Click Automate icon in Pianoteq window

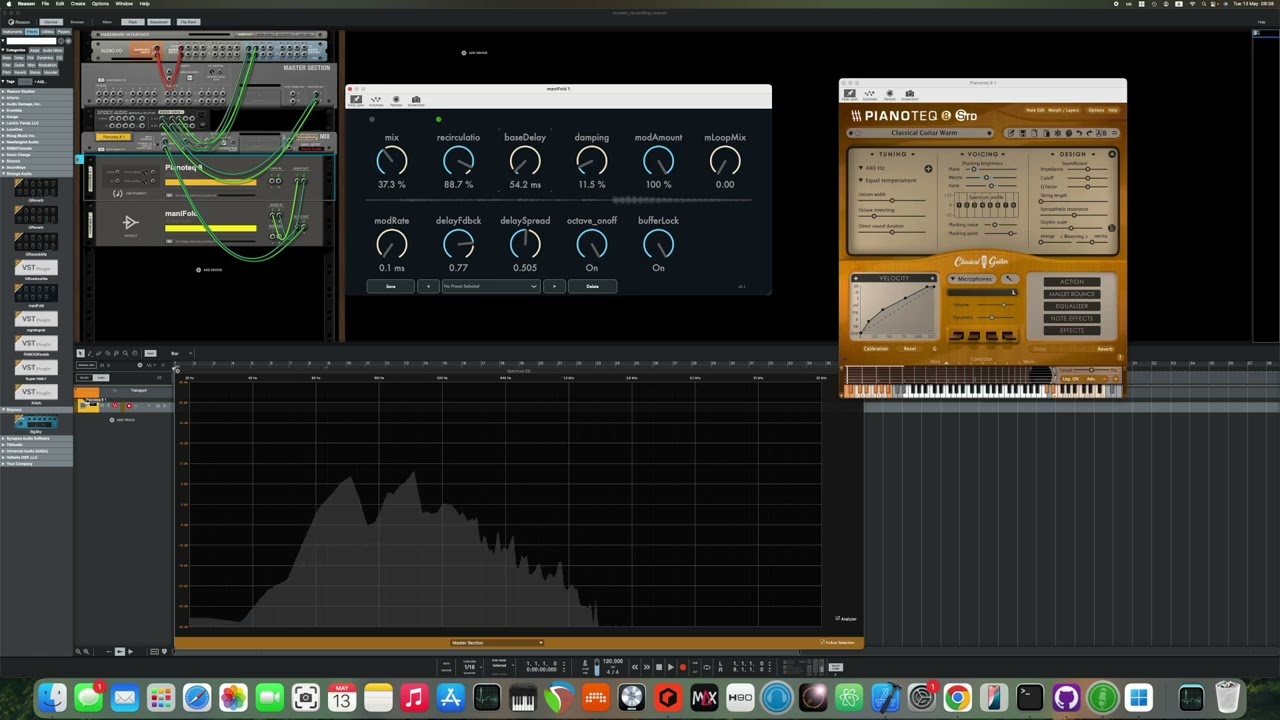pyautogui.click(x=870, y=93)
